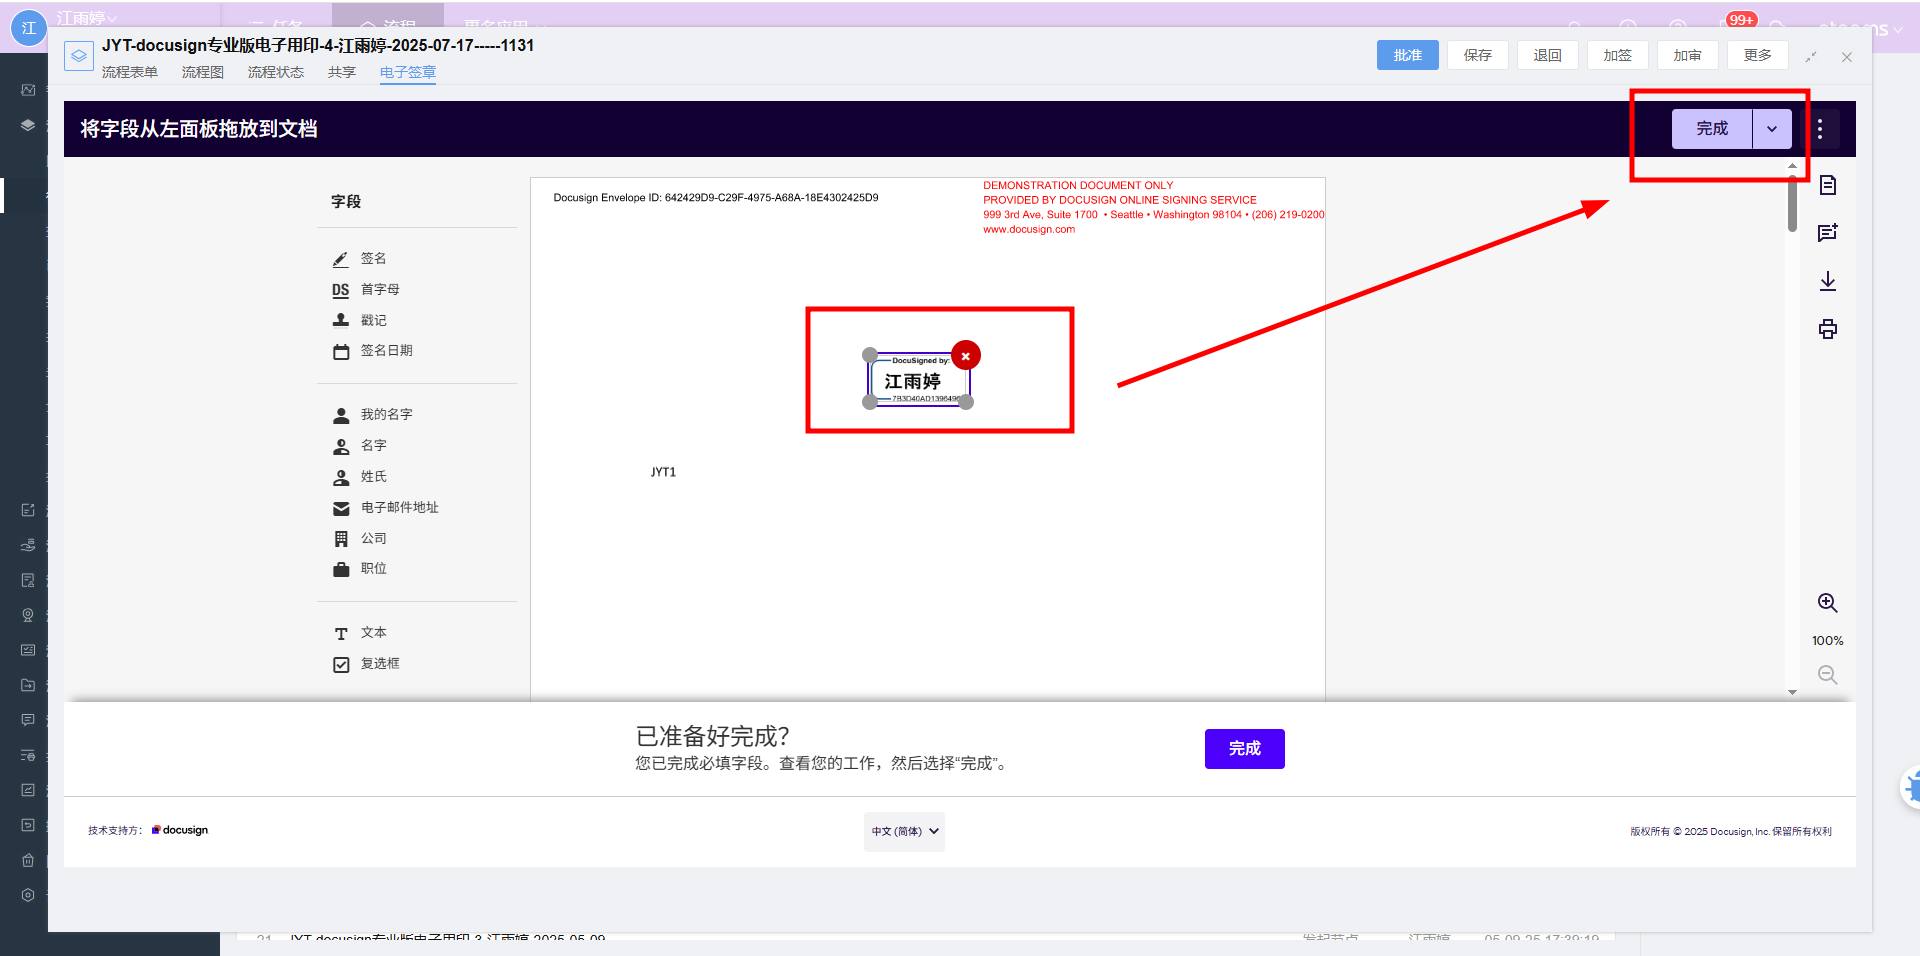The height and width of the screenshot is (956, 1920).
Task: Remove signature with red X icon
Action: click(x=965, y=356)
